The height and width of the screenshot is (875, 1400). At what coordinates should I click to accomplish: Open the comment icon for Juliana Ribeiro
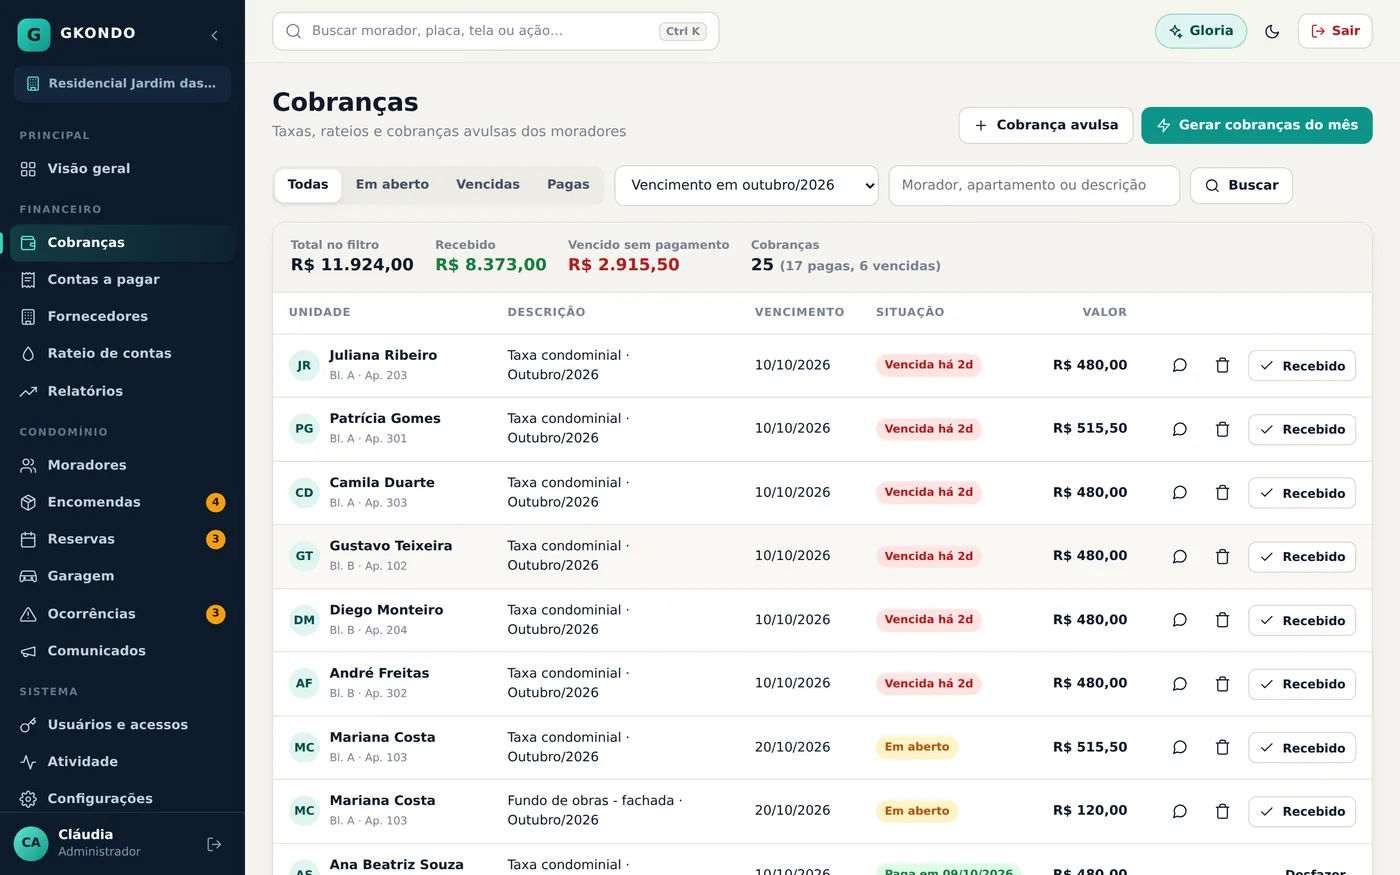(x=1180, y=365)
